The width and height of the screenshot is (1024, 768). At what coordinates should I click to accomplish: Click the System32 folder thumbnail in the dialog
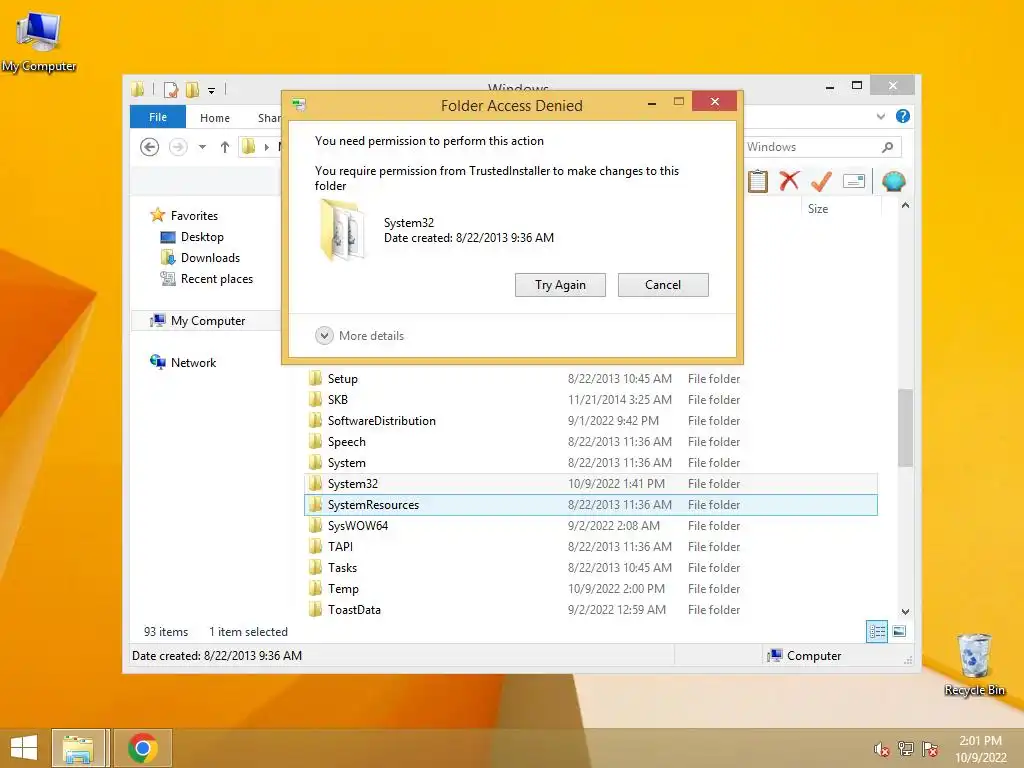click(x=342, y=231)
